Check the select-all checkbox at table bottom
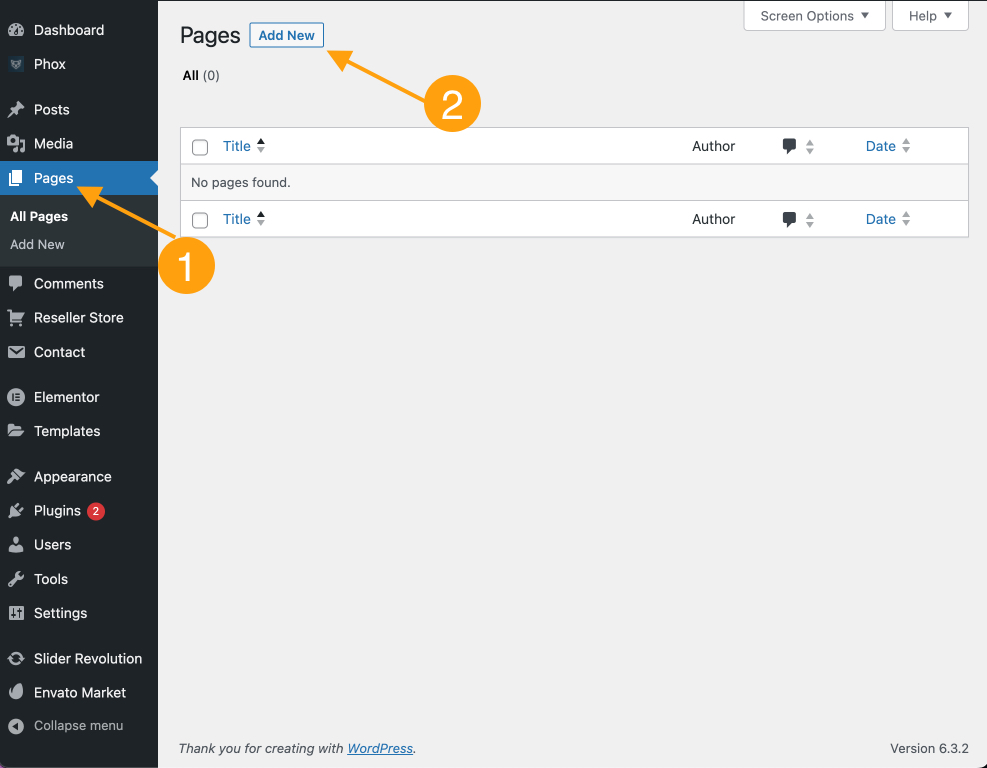The image size is (987, 768). click(200, 219)
